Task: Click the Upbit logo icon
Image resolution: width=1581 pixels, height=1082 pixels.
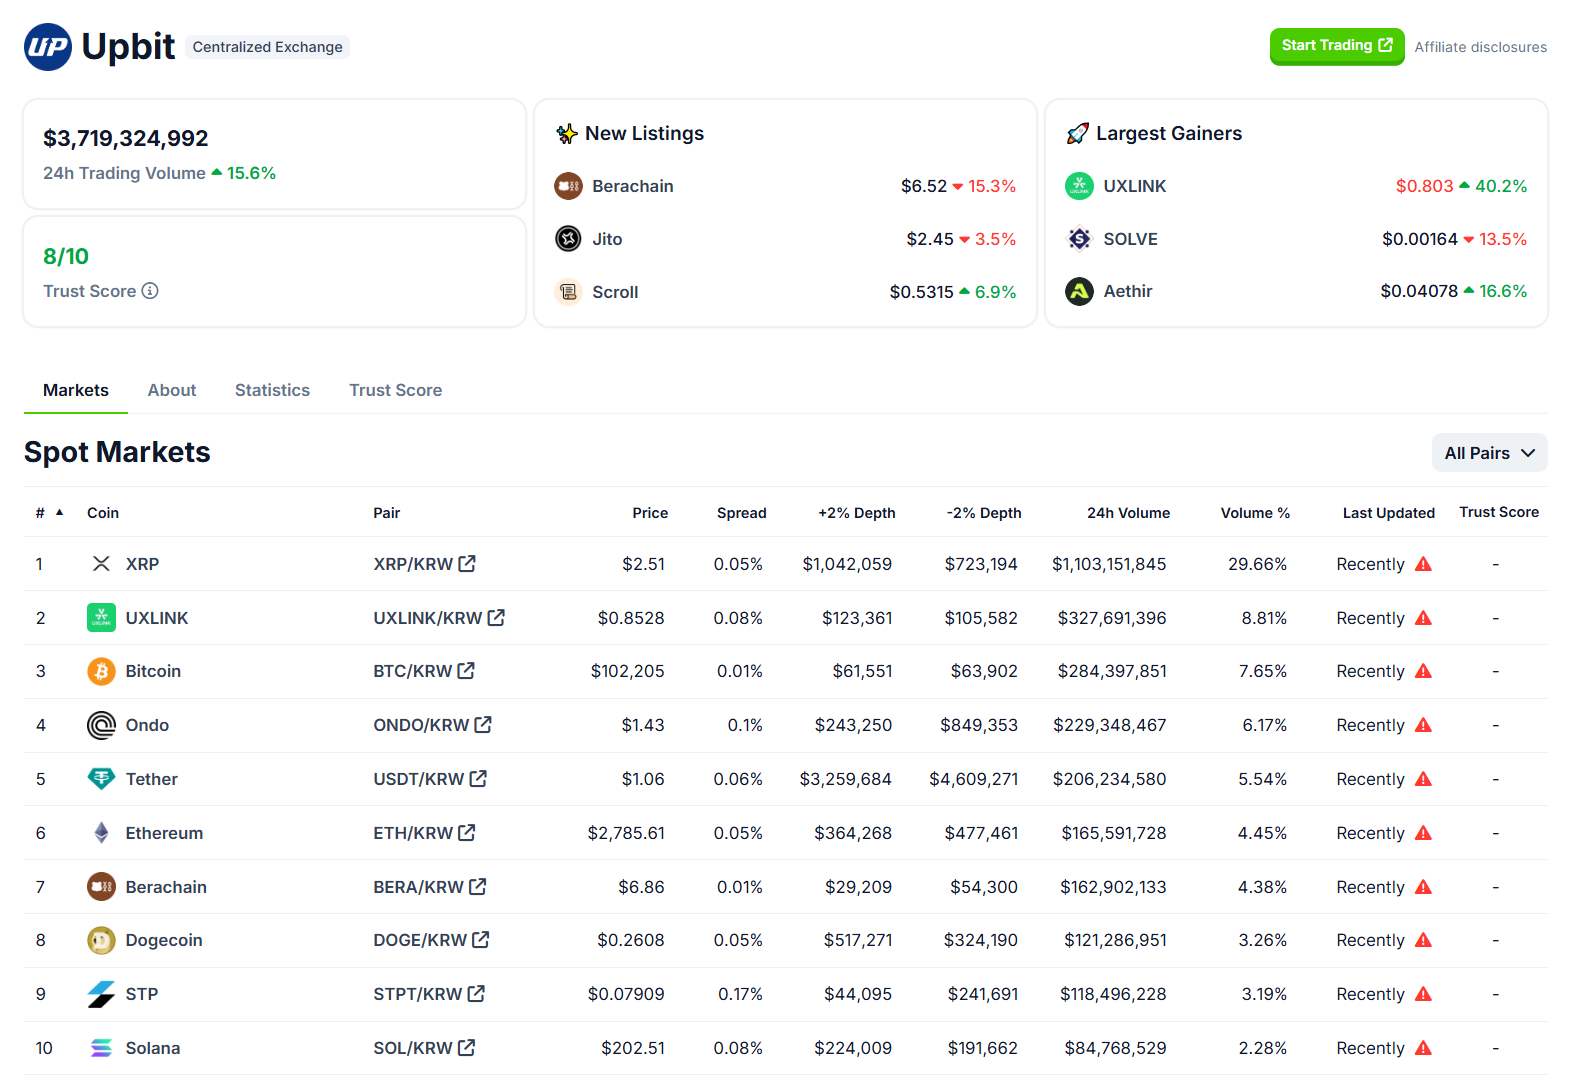Action: 48,47
